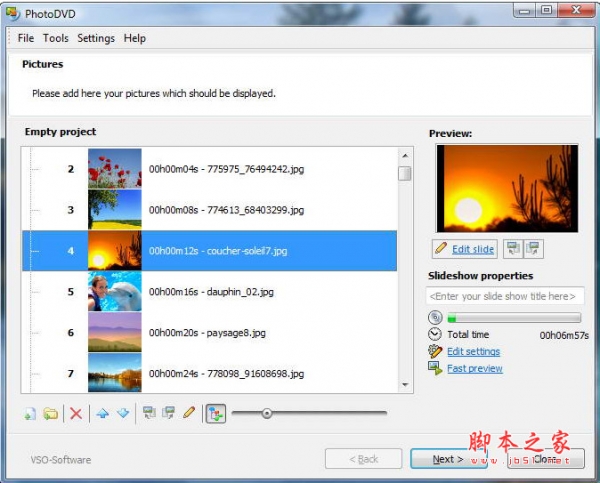The width and height of the screenshot is (600, 483).
Task: Click the thumbnail size slider handle
Action: [x=267, y=413]
